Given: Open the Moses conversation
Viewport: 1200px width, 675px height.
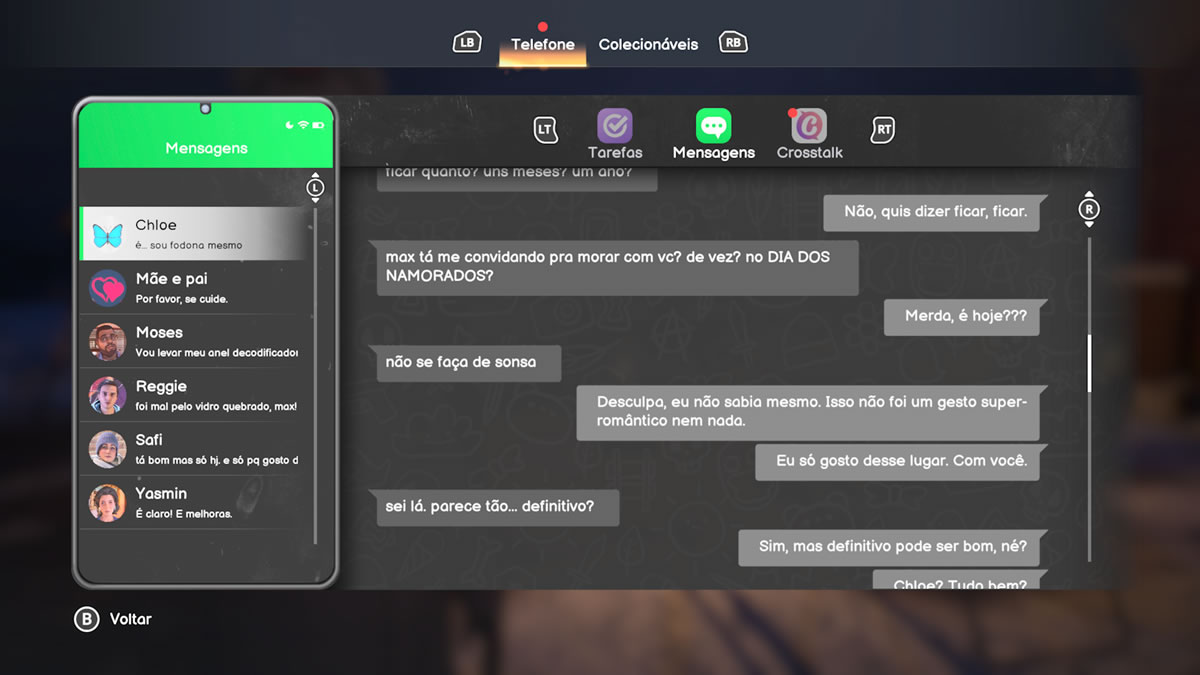Looking at the screenshot, I should click(195, 341).
